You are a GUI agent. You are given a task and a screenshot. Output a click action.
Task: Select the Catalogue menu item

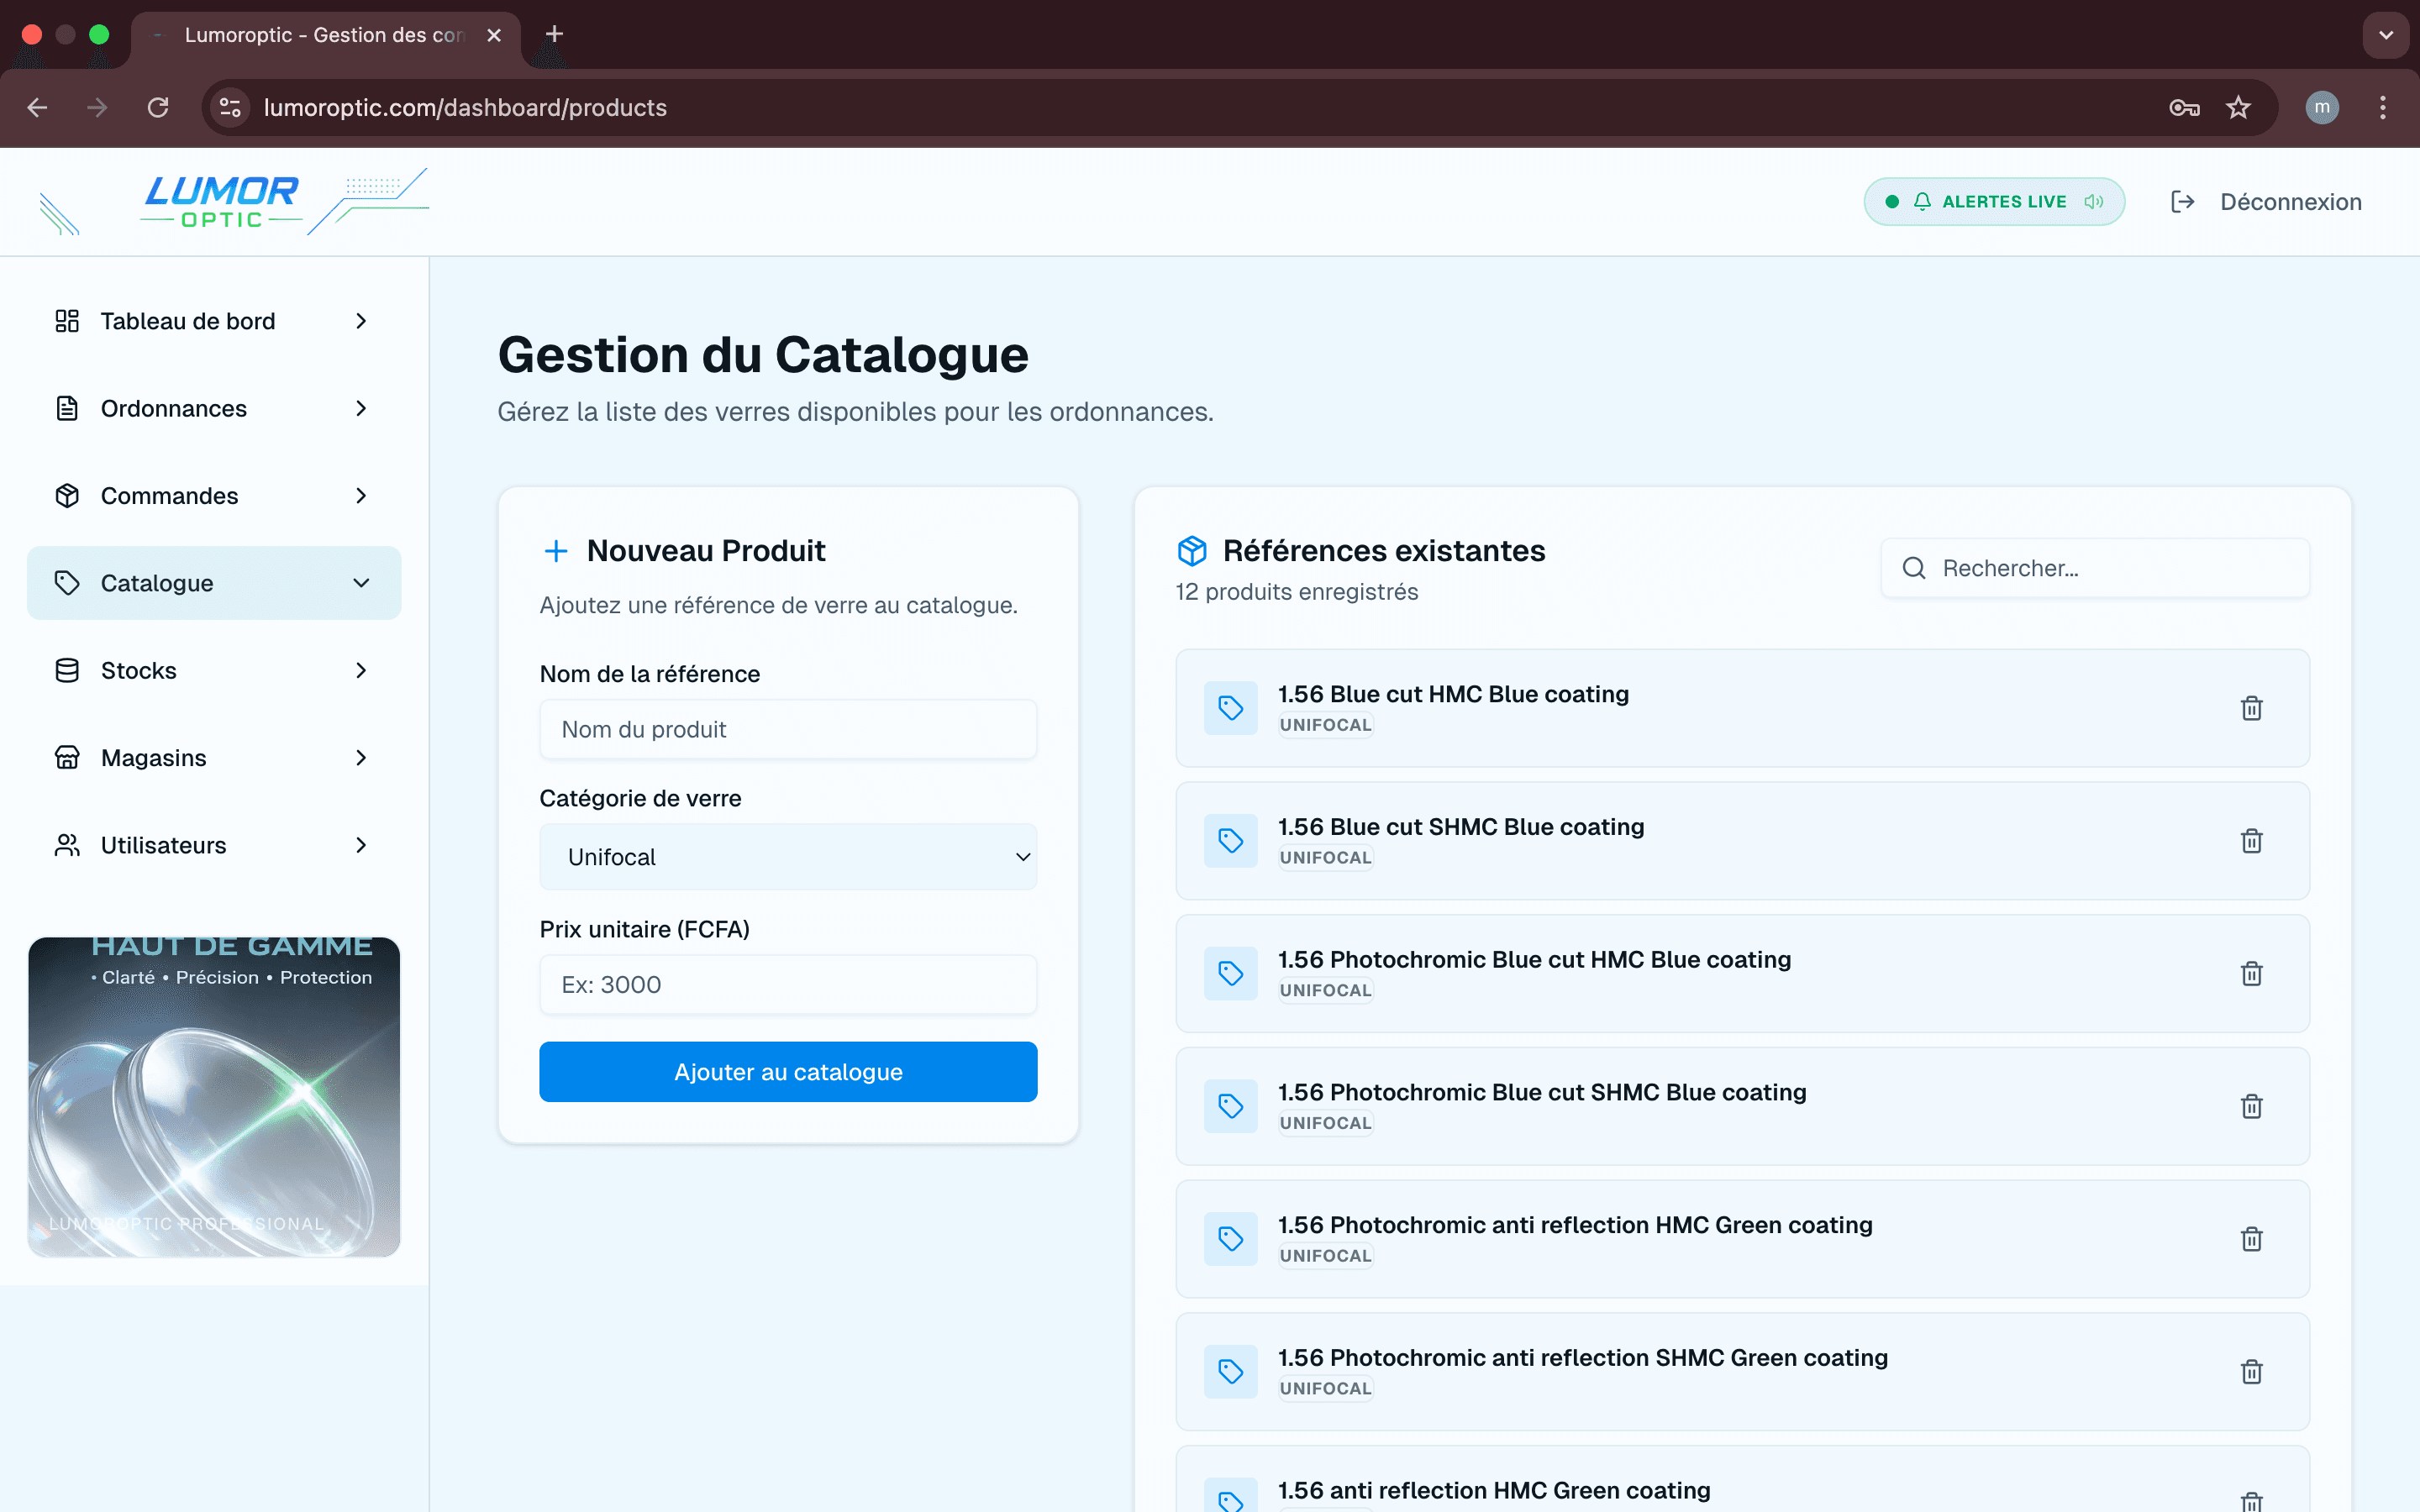coord(214,583)
